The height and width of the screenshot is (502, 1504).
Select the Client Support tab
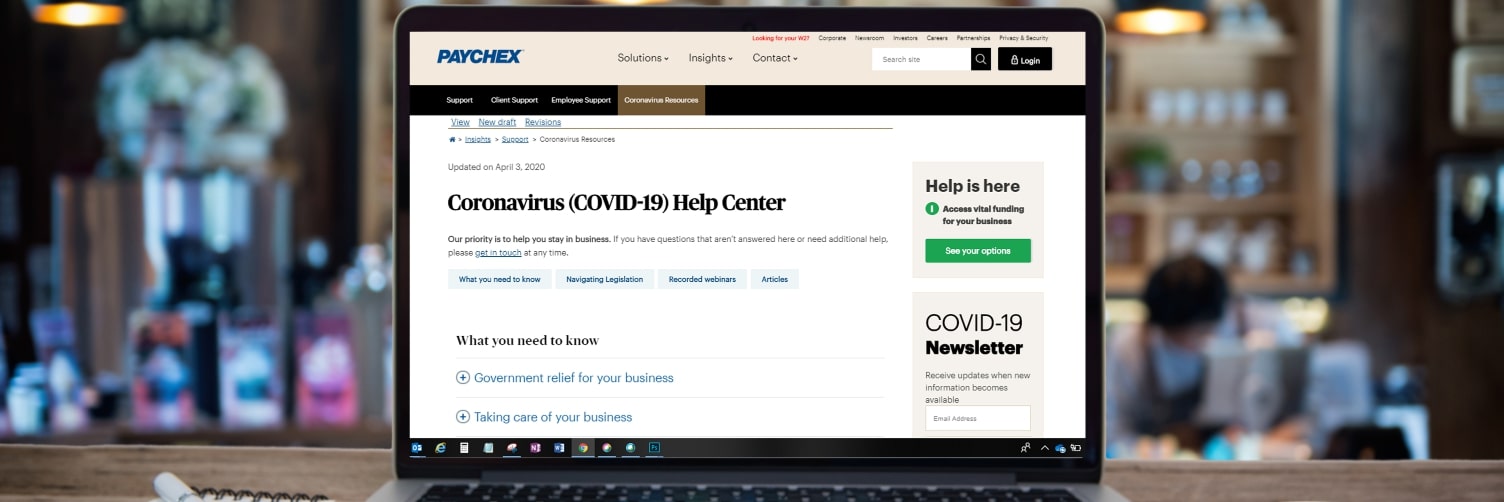click(x=514, y=100)
